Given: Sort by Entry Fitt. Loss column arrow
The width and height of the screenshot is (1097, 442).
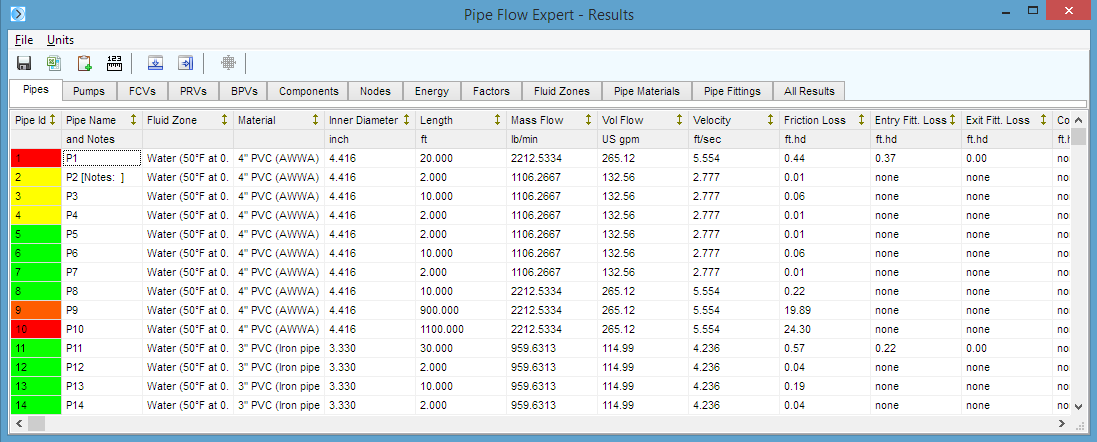Looking at the screenshot, I should [x=952, y=120].
